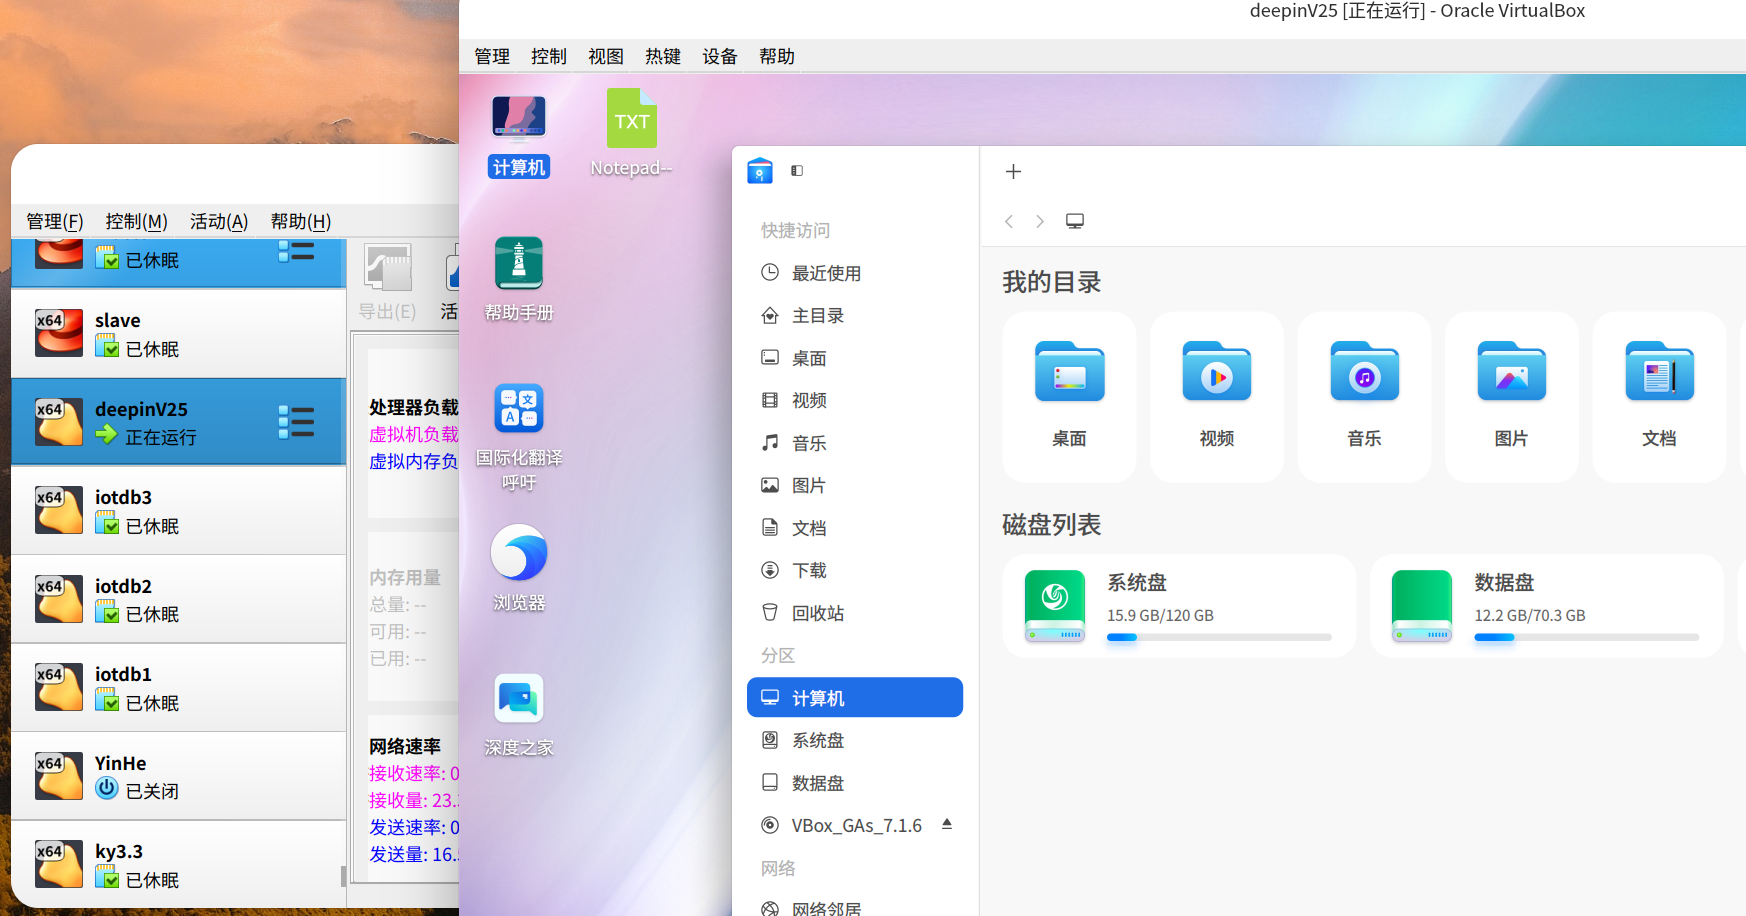This screenshot has width=1746, height=916.
Task: Select 桌面 in file manager sidebar
Action: (x=855, y=358)
